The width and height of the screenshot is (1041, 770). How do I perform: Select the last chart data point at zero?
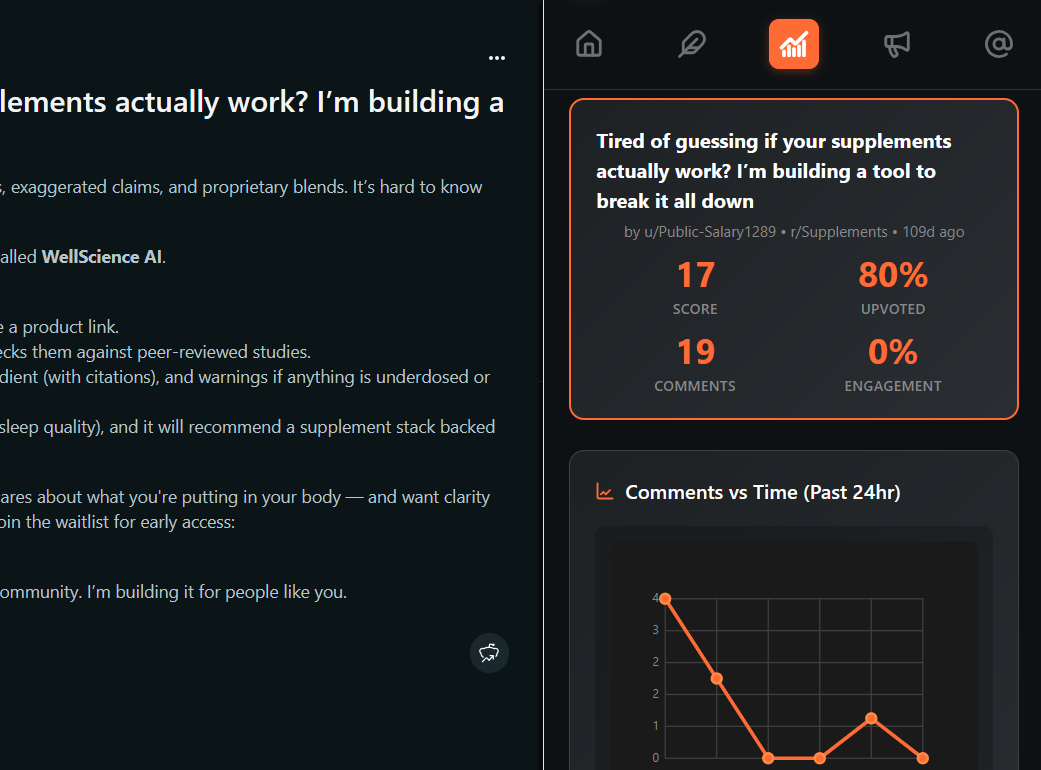click(922, 757)
